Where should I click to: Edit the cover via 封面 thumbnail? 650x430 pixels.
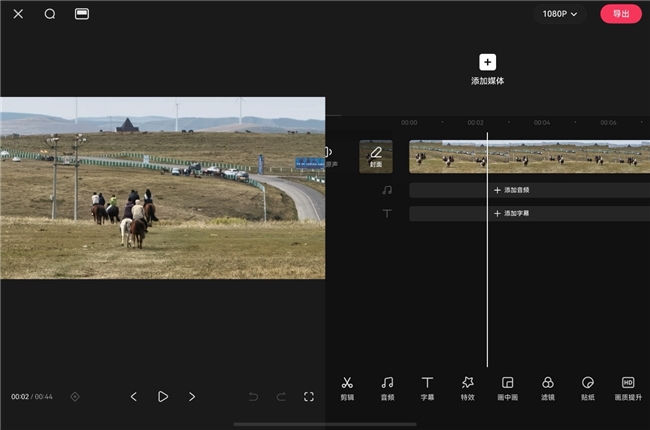[x=376, y=156]
